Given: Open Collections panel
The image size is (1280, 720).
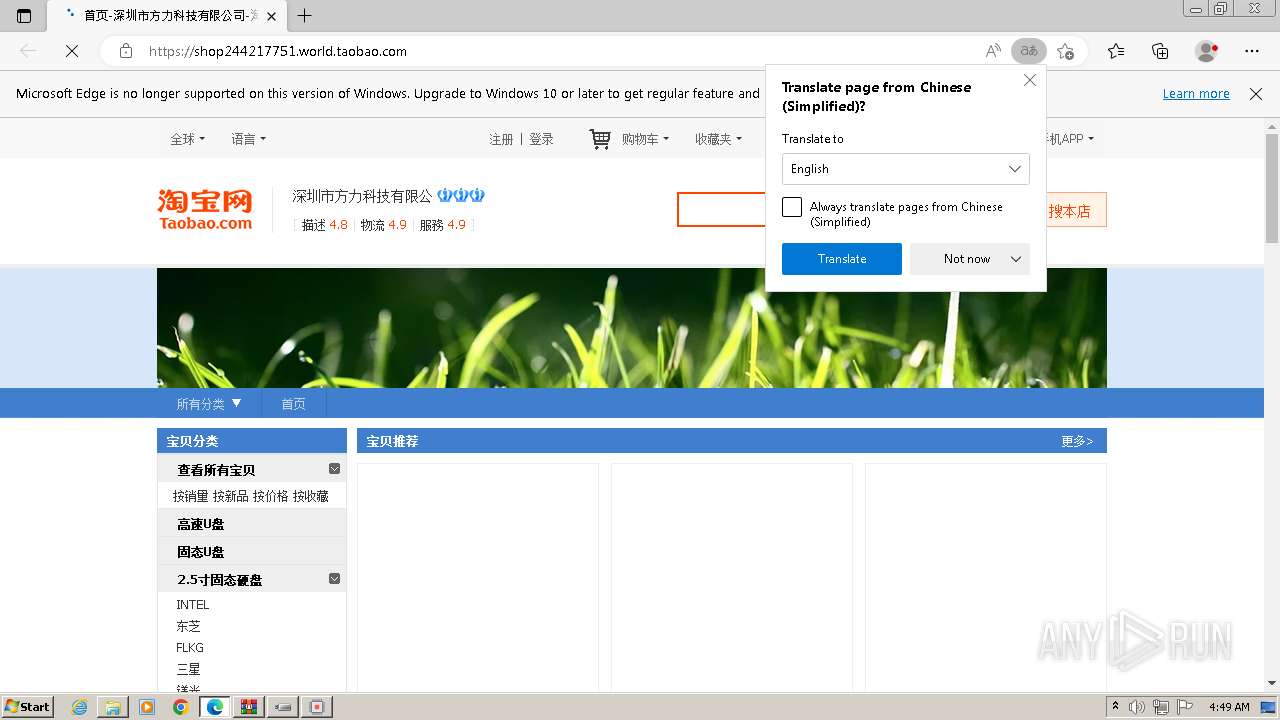Looking at the screenshot, I should click(1160, 51).
